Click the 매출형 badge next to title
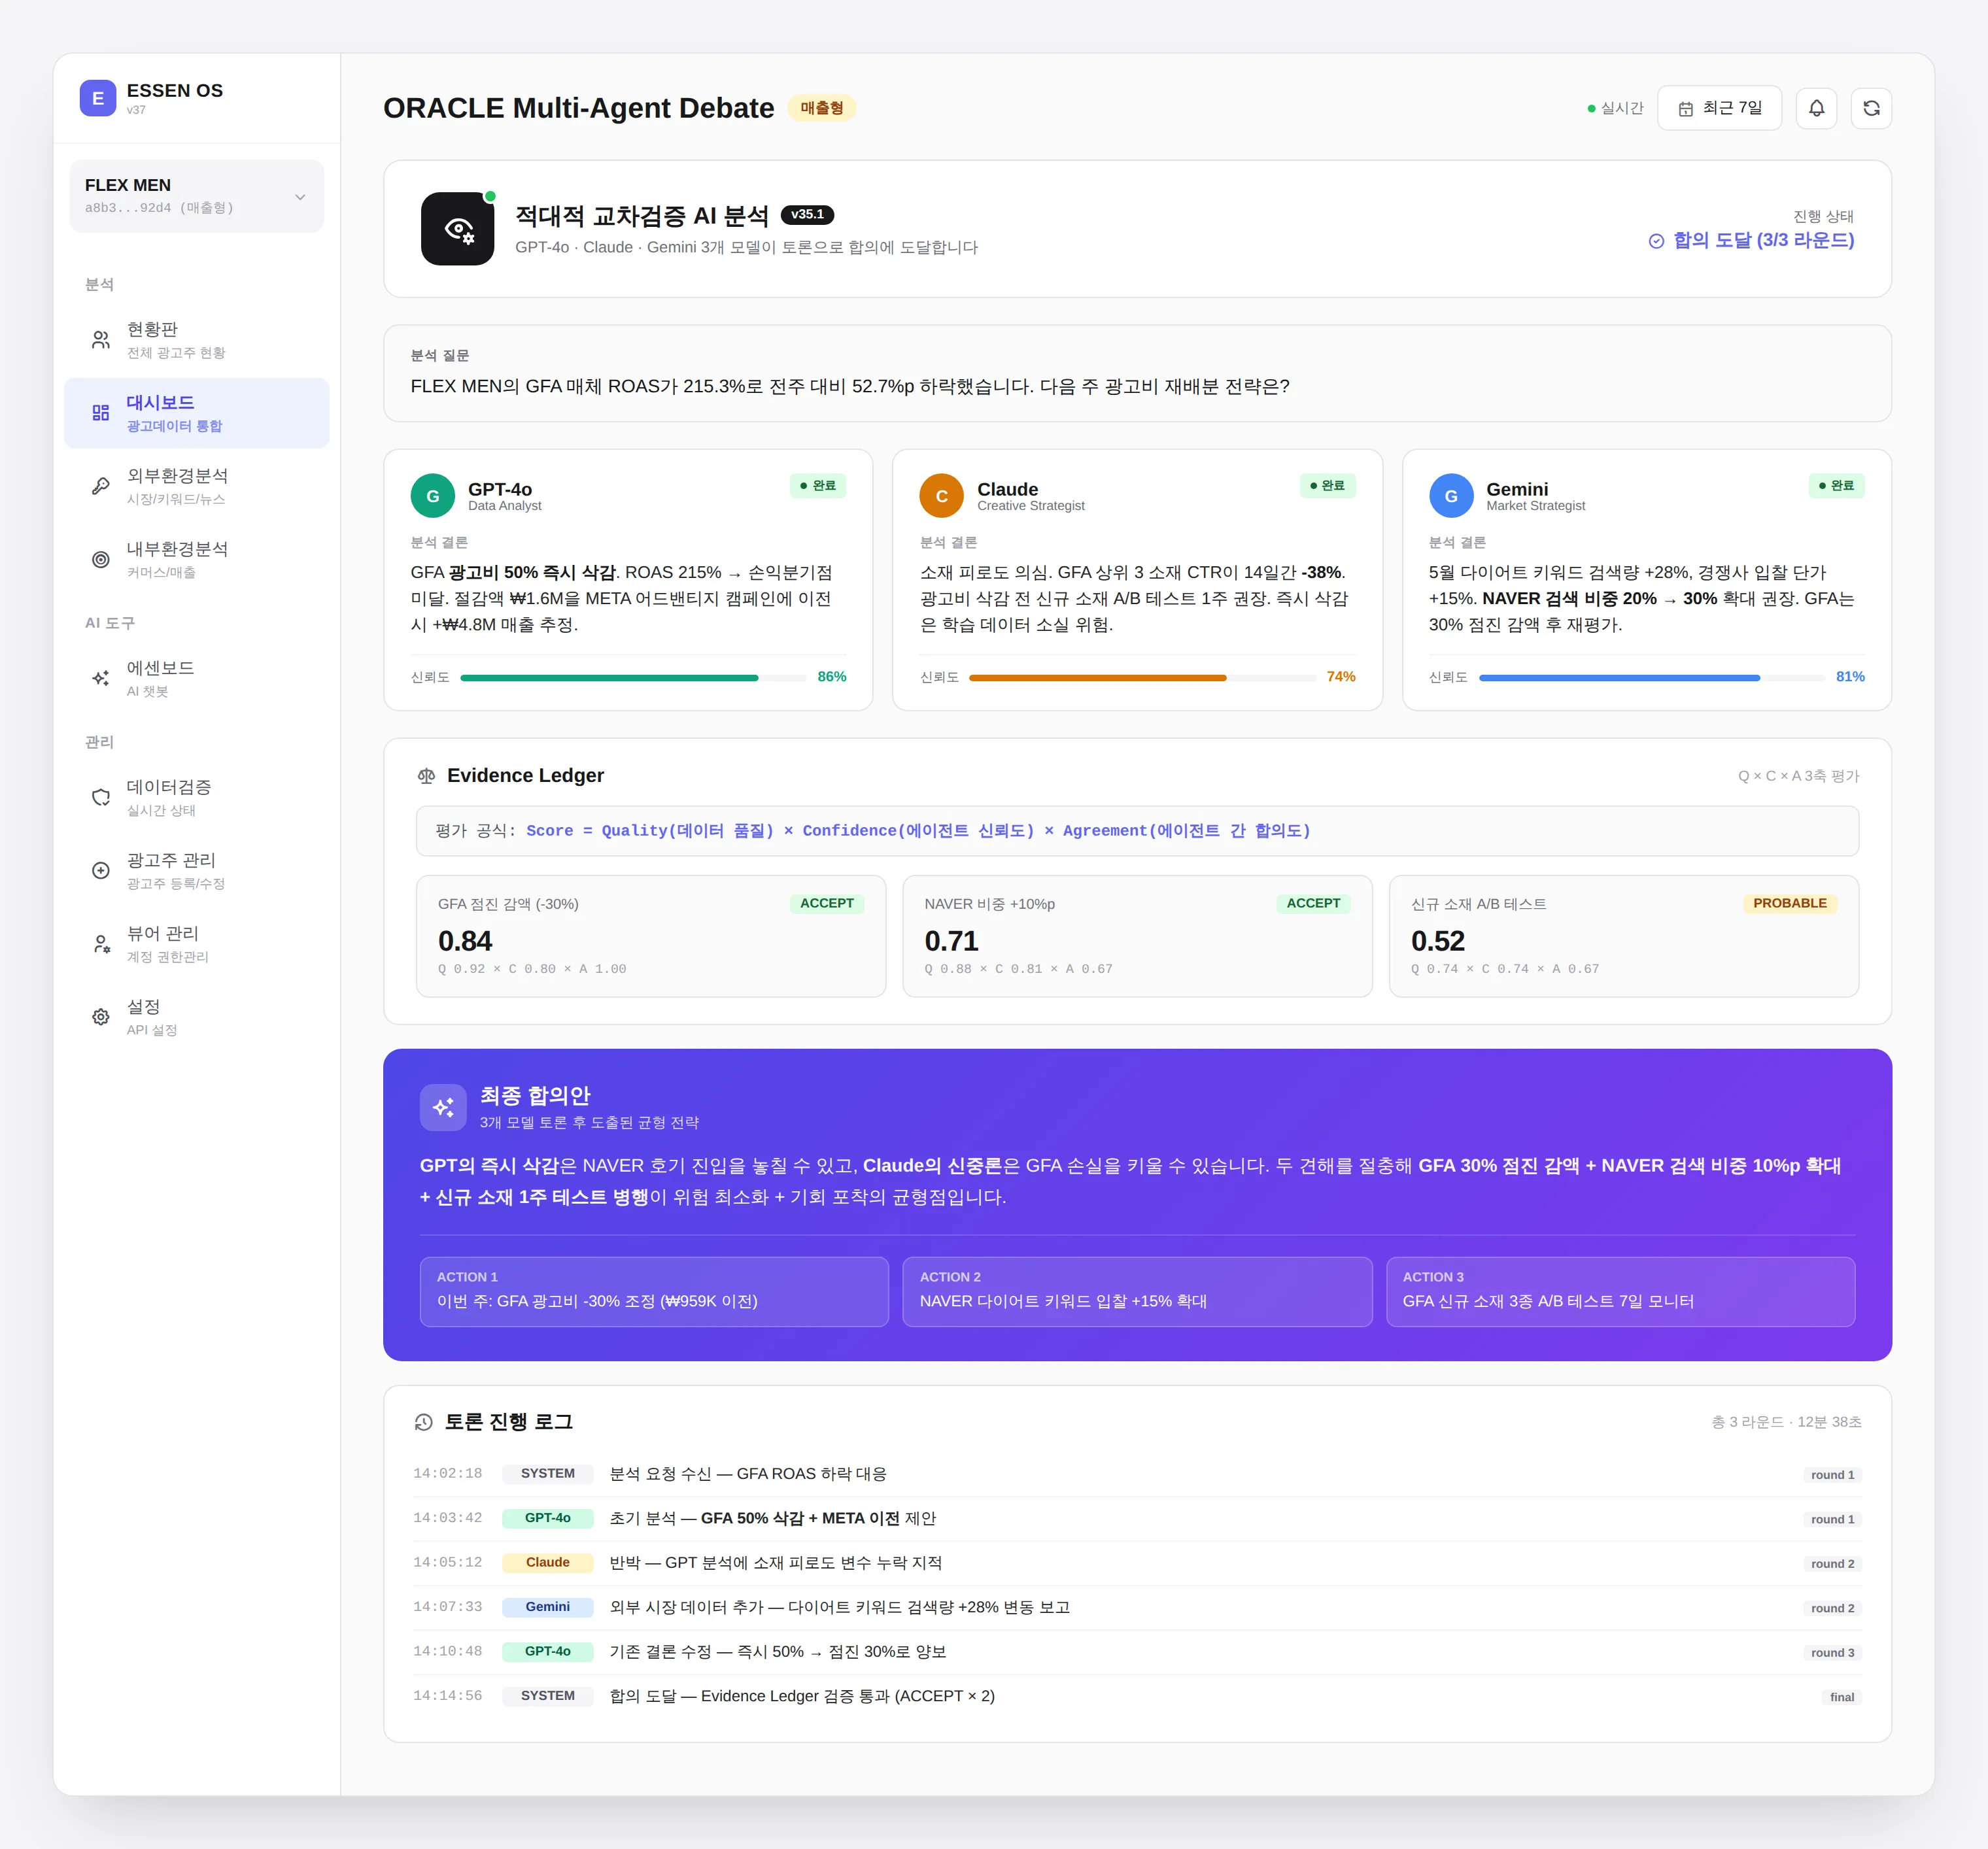1988x1849 pixels. 821,108
